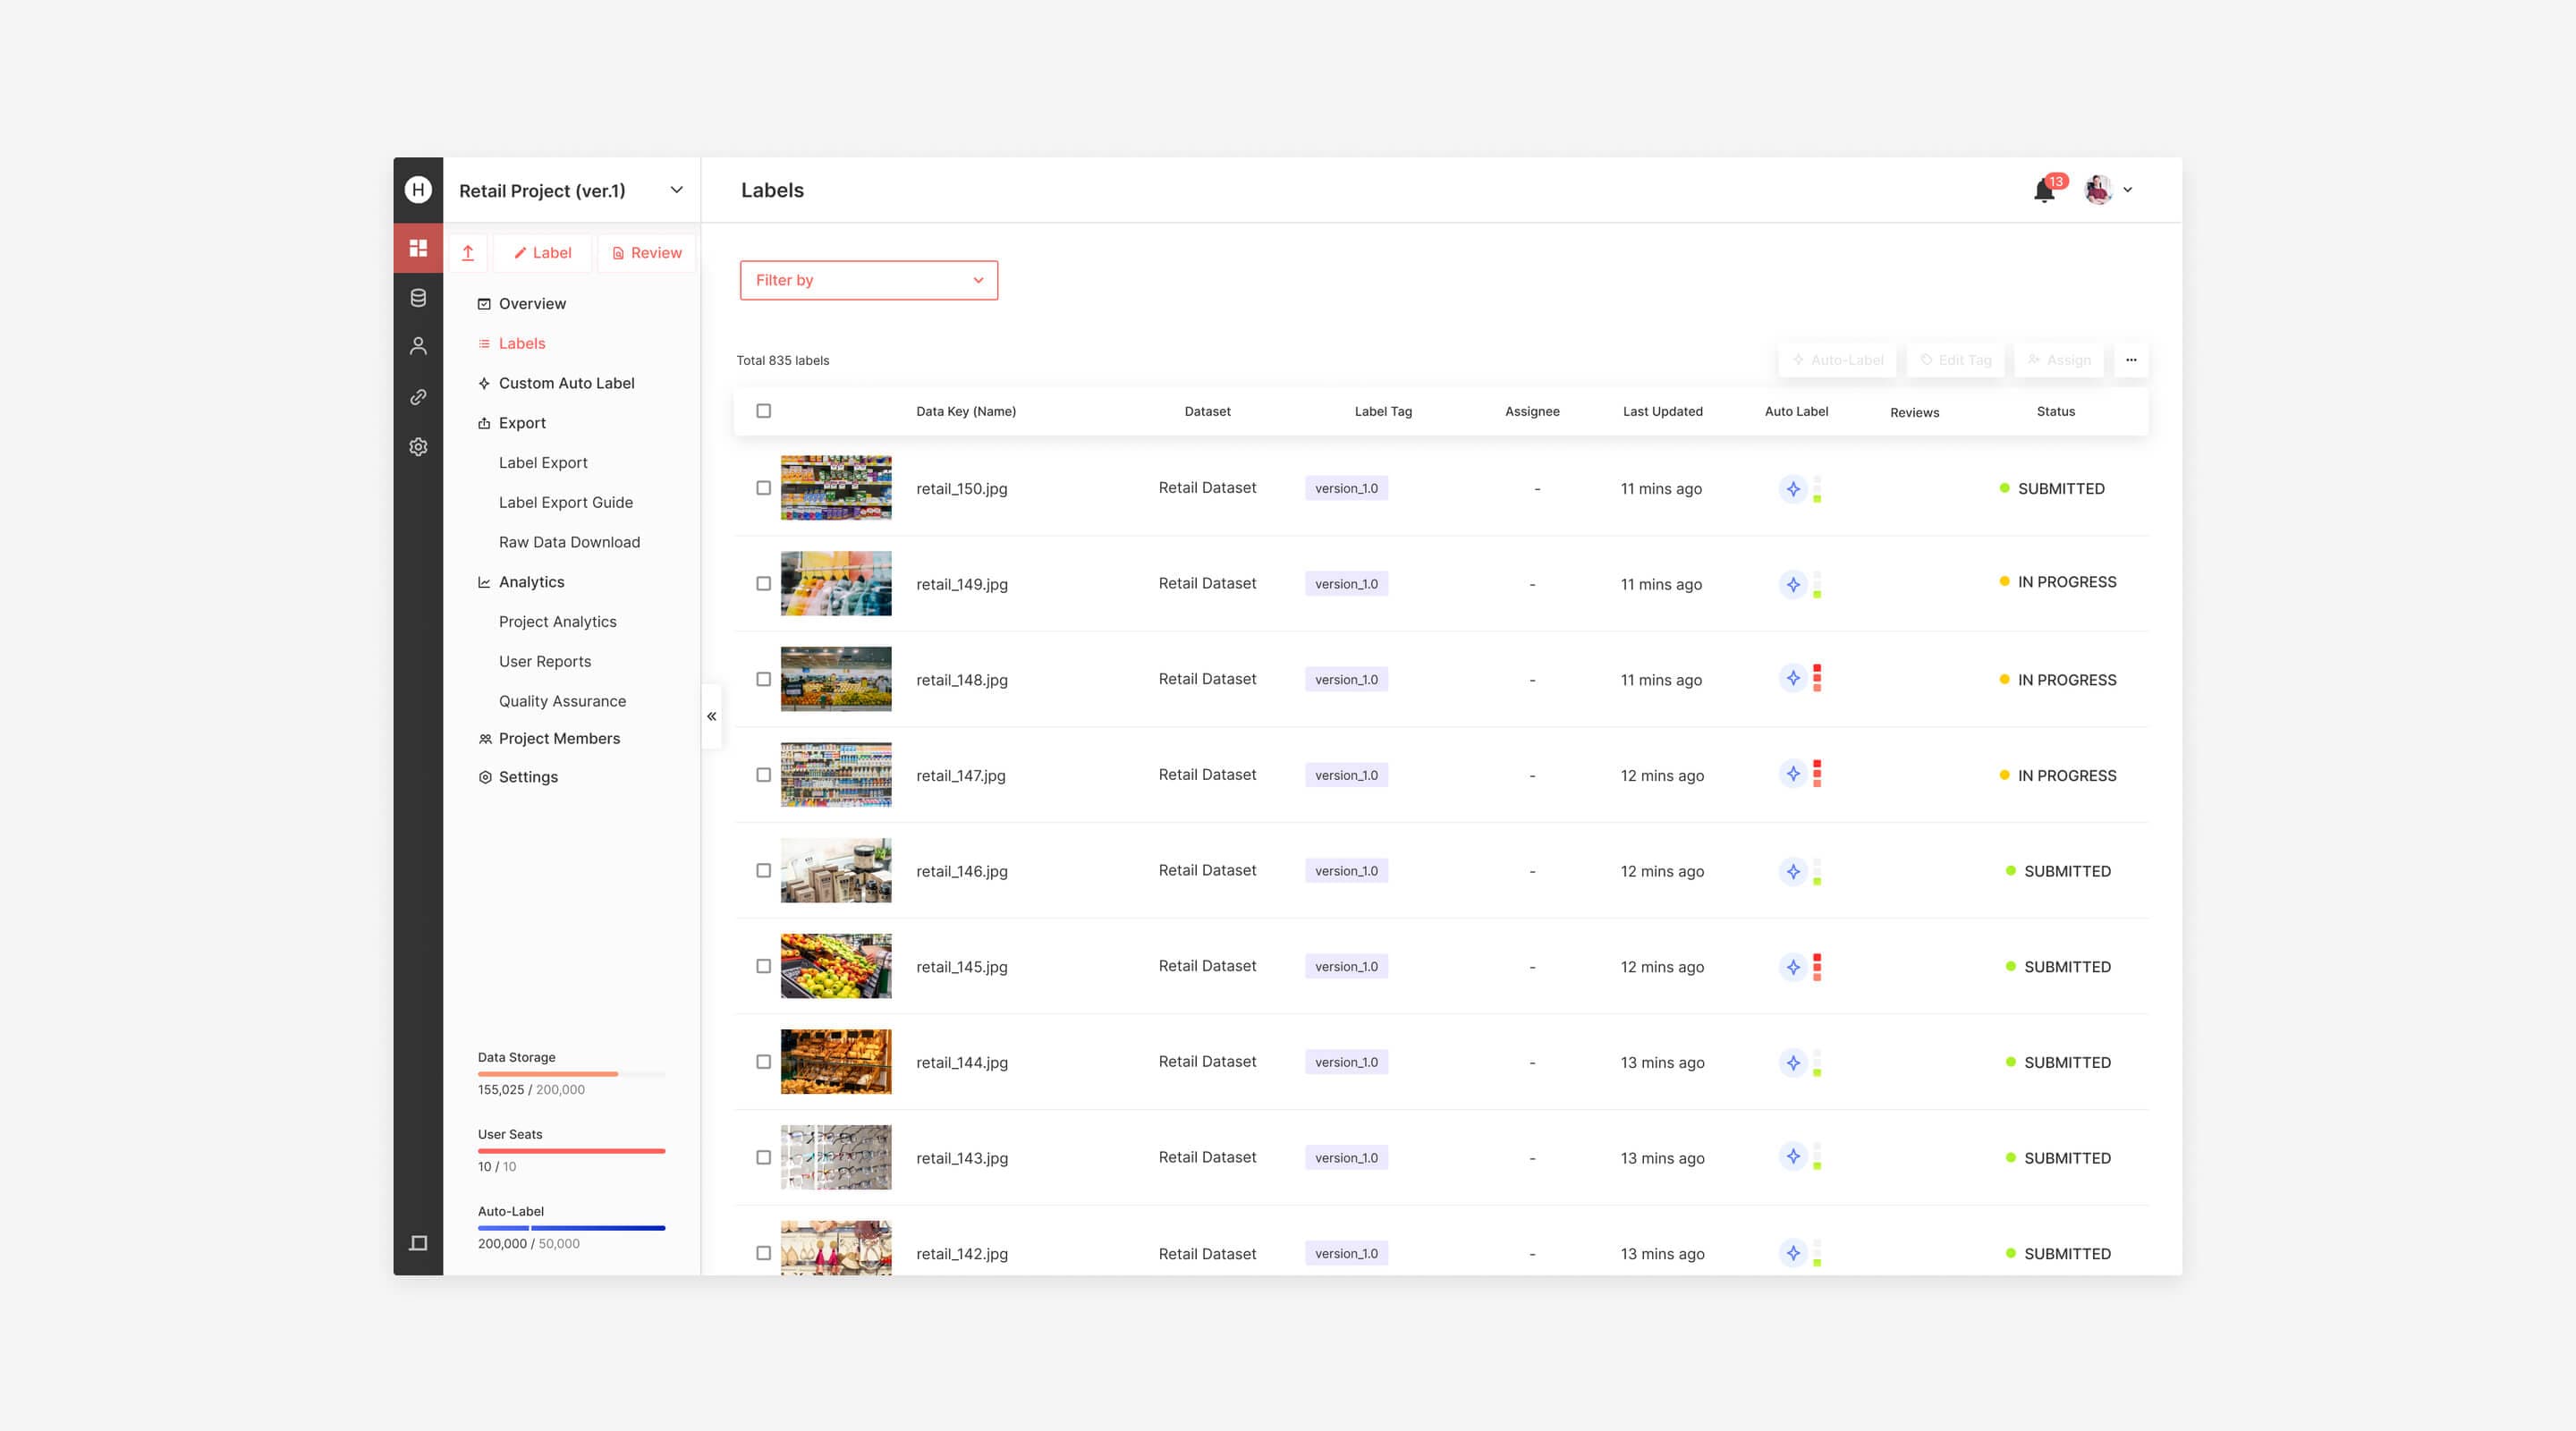
Task: Open the Export section in sidebar
Action: (511, 423)
